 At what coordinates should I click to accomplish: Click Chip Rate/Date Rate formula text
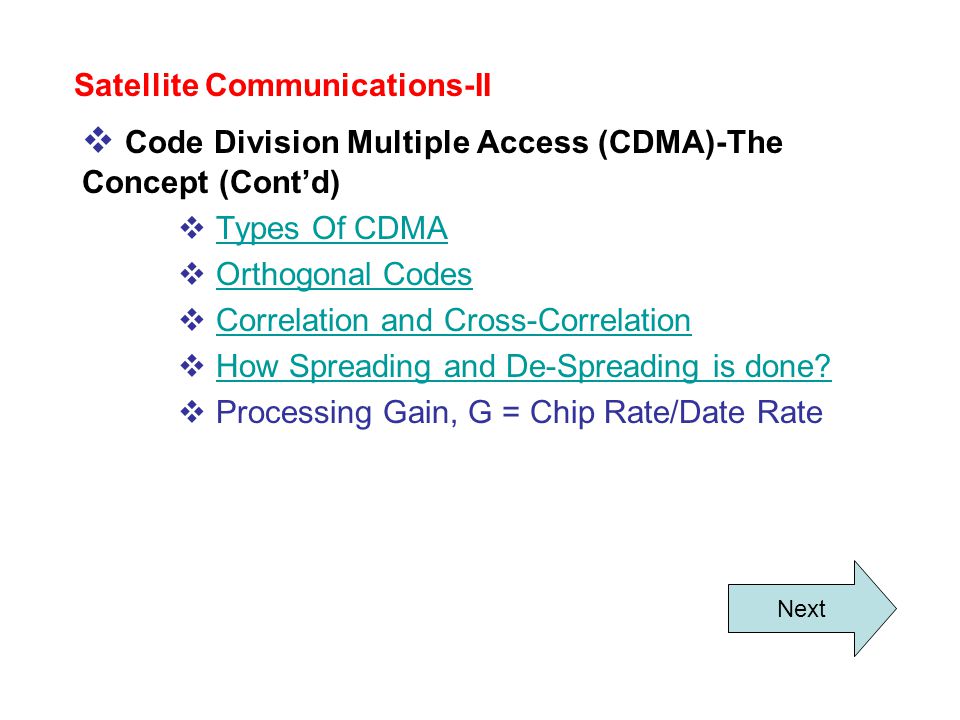click(676, 412)
